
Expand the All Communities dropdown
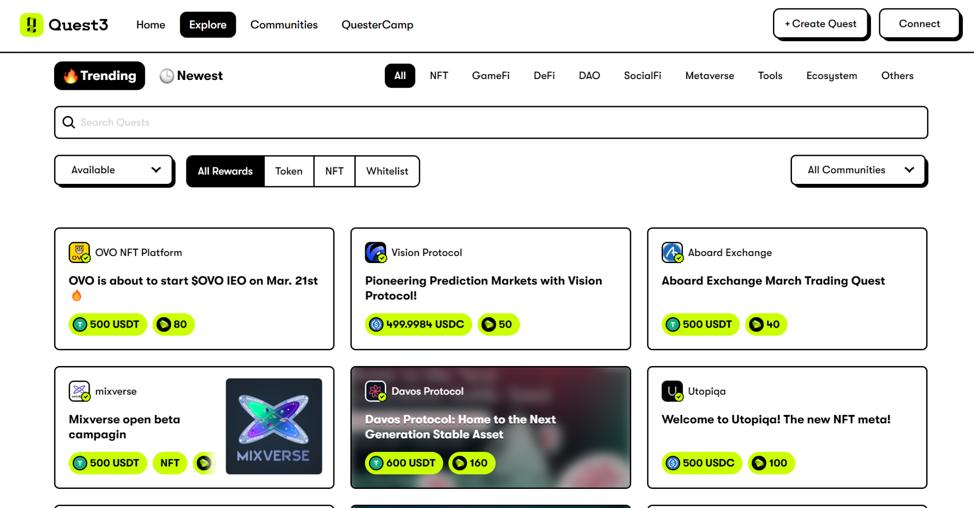[858, 170]
